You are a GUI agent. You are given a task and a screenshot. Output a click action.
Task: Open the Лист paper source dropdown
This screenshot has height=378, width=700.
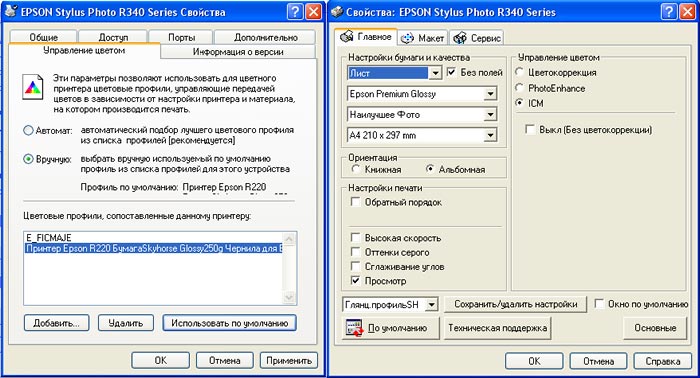(435, 73)
